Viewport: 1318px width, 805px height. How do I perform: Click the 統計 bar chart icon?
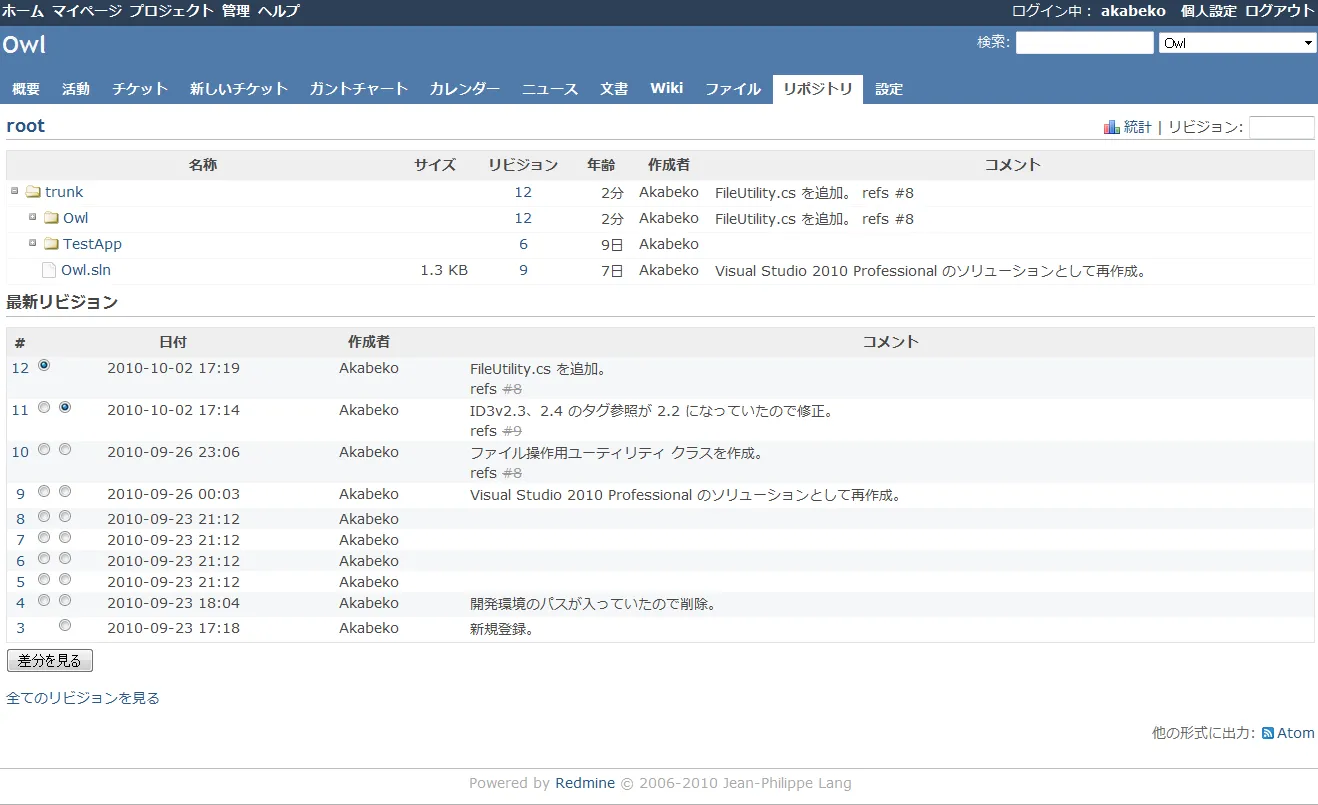1111,127
